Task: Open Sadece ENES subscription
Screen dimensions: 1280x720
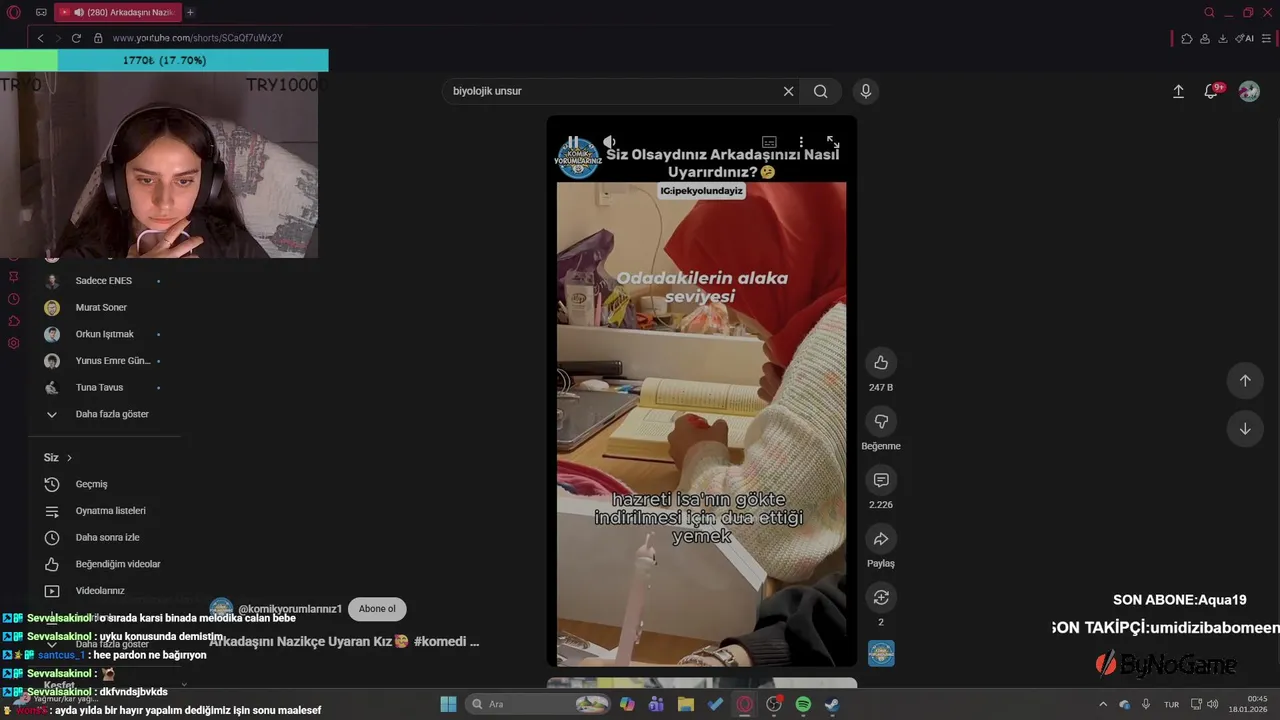Action: coord(103,281)
